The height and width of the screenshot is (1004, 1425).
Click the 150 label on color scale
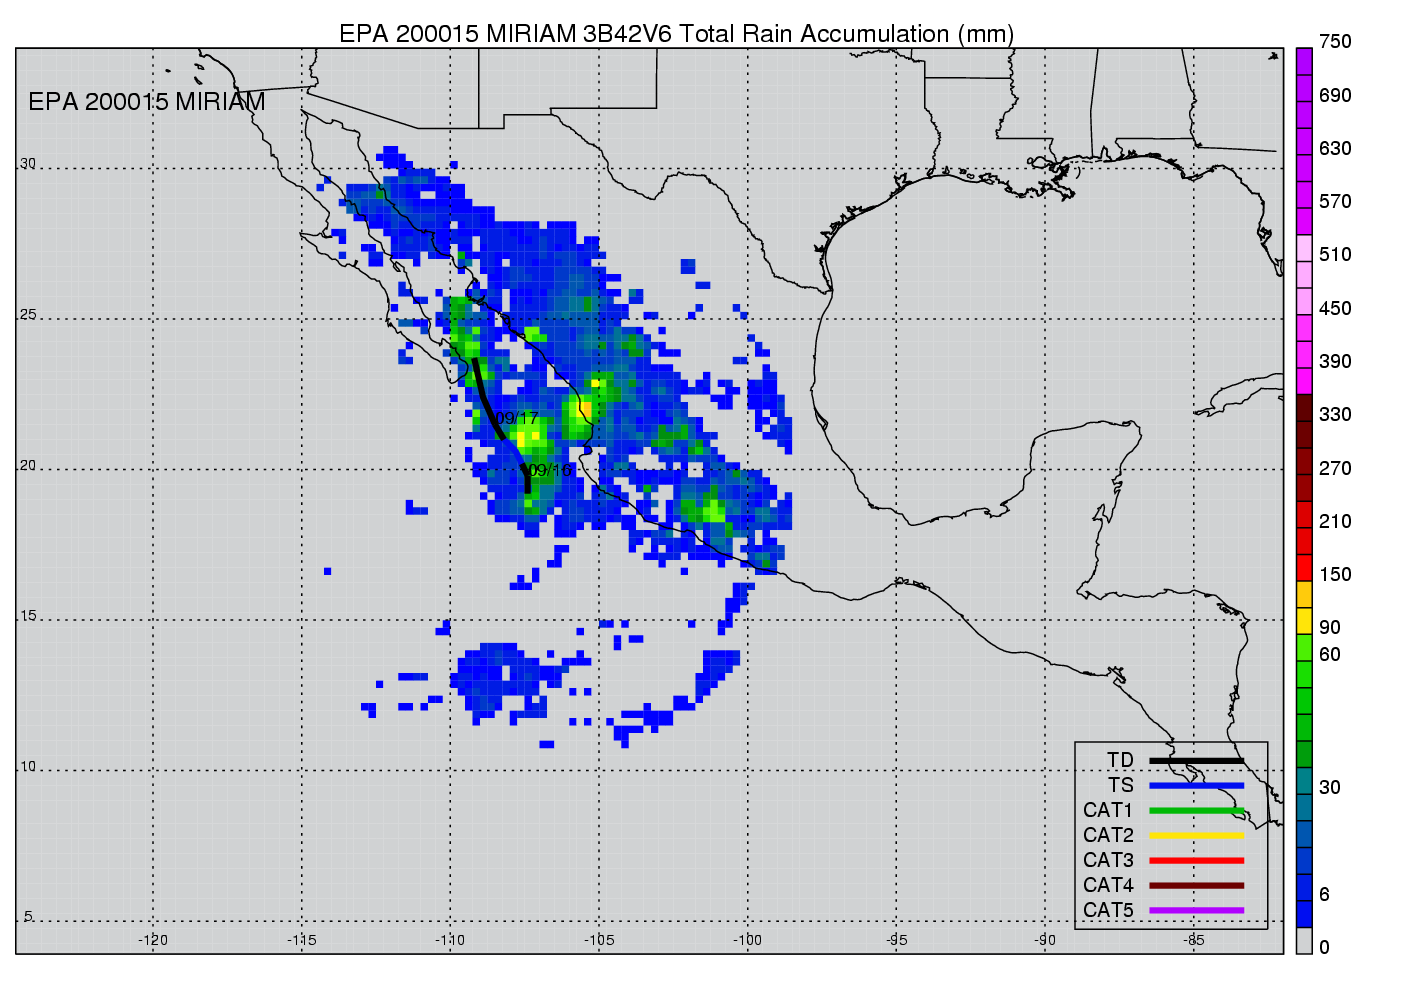(1334, 575)
